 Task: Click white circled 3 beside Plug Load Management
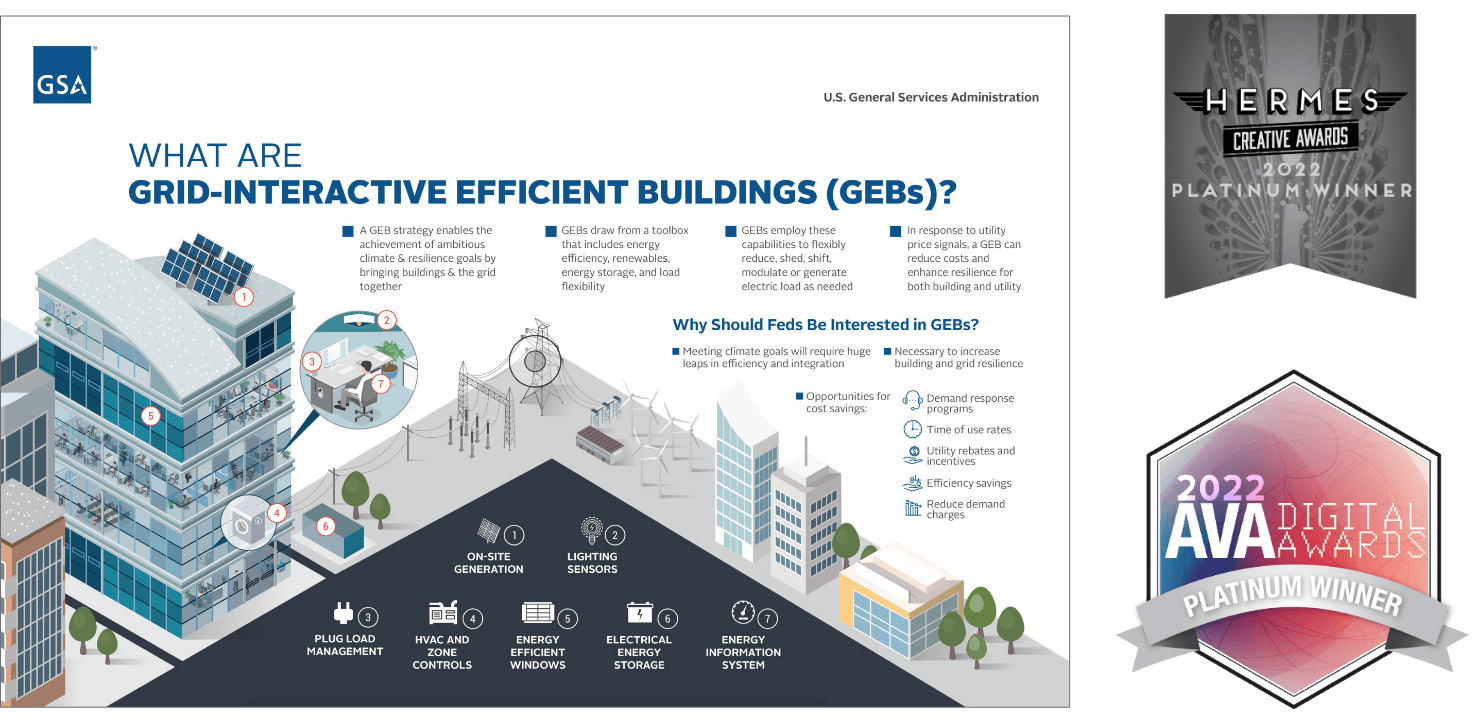click(369, 617)
